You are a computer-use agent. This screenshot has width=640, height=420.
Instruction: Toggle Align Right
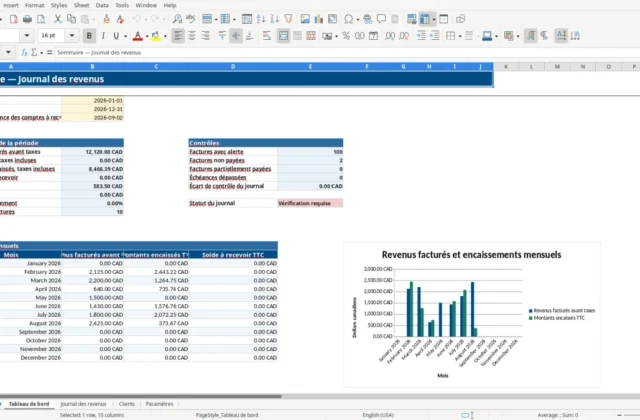pos(205,36)
